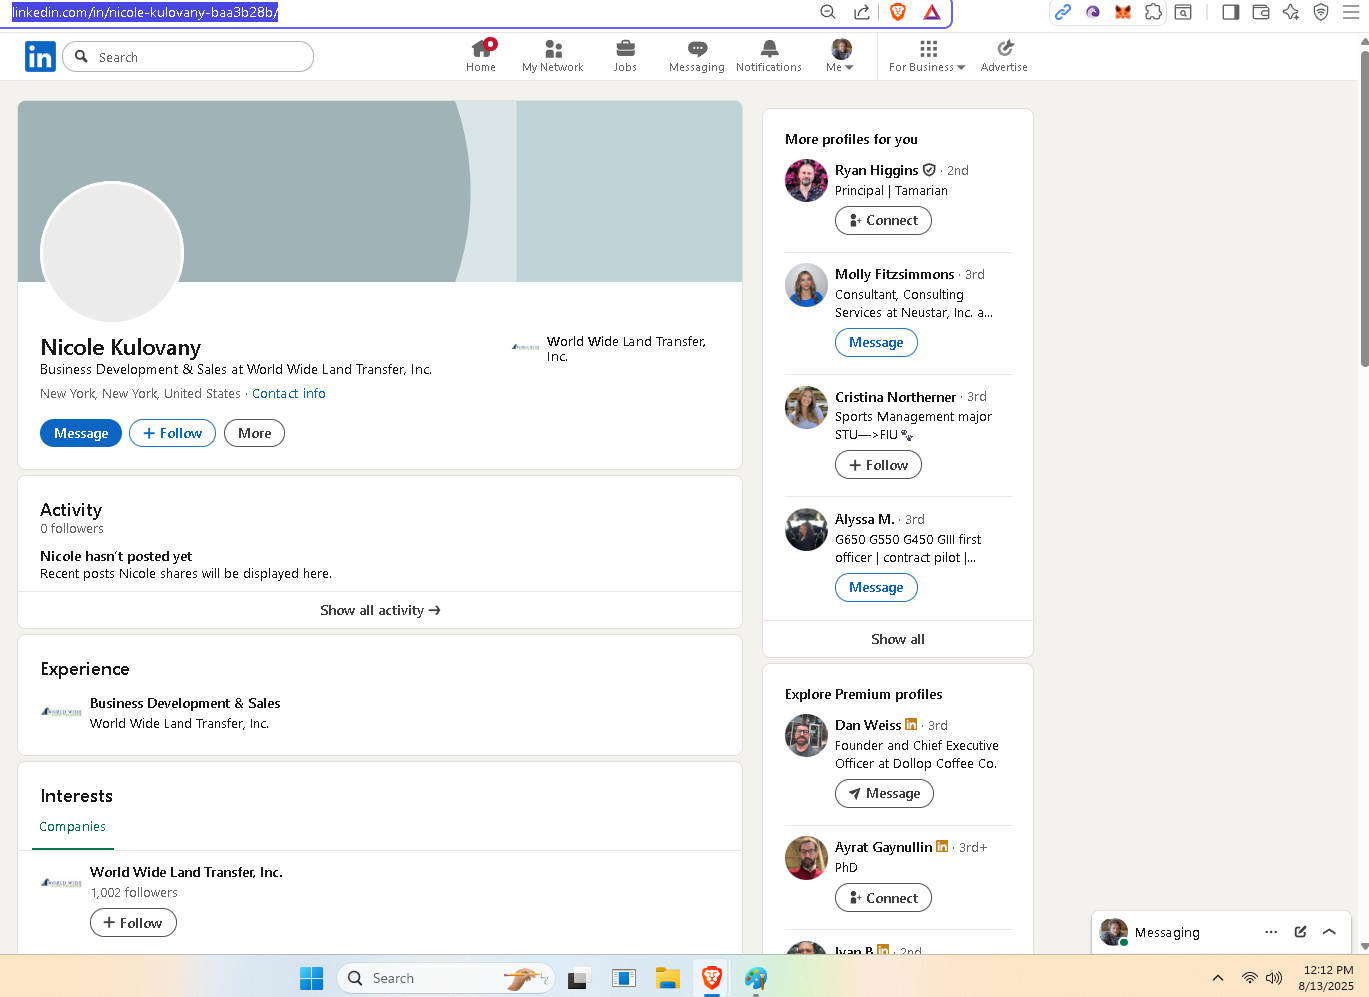
Task: Open the Advertise link icon
Action: point(1004,56)
